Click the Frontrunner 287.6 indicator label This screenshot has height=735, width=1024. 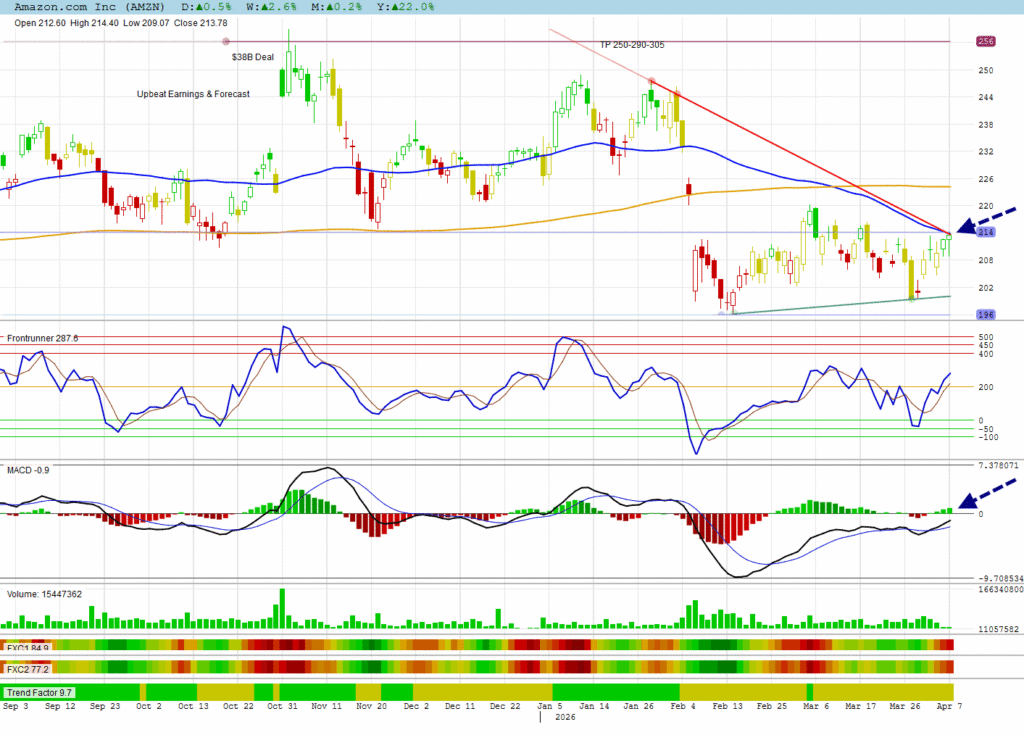43,338
